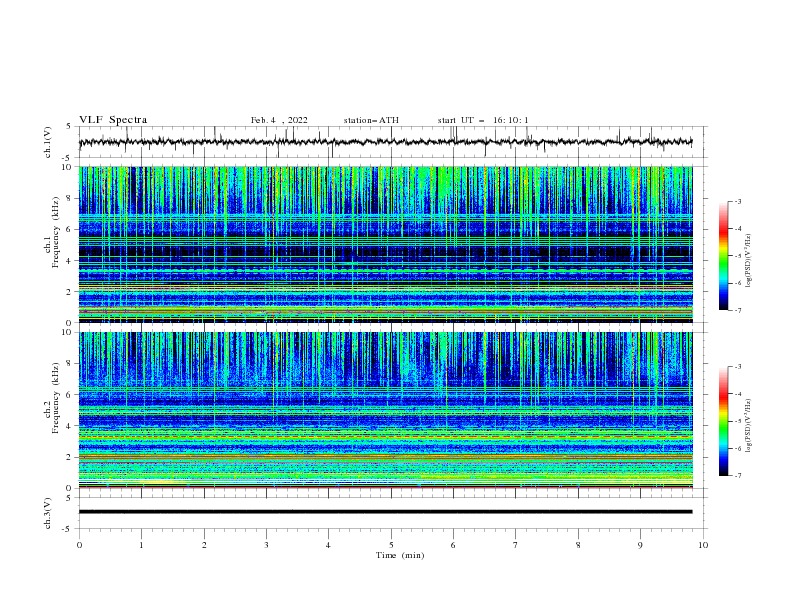Screen dimensions: 792x612
Task: Click the 'station=ATH' label
Action: [x=371, y=120]
